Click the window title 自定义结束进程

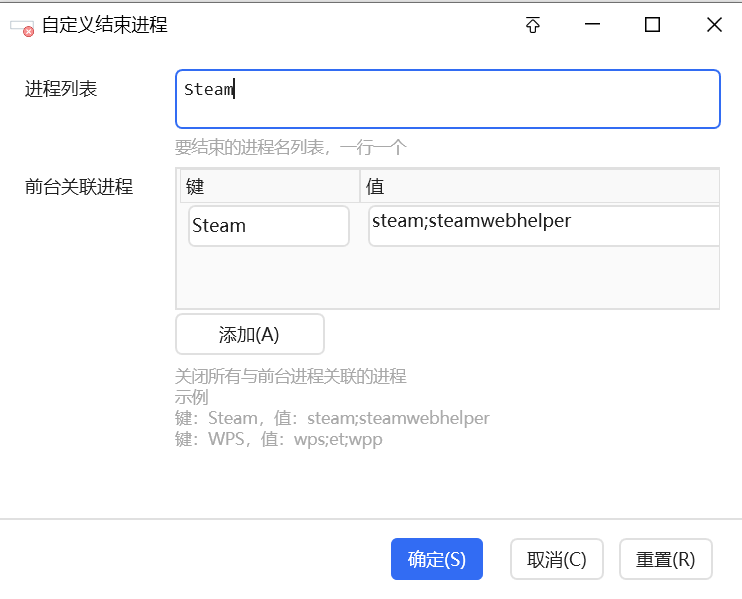(105, 25)
